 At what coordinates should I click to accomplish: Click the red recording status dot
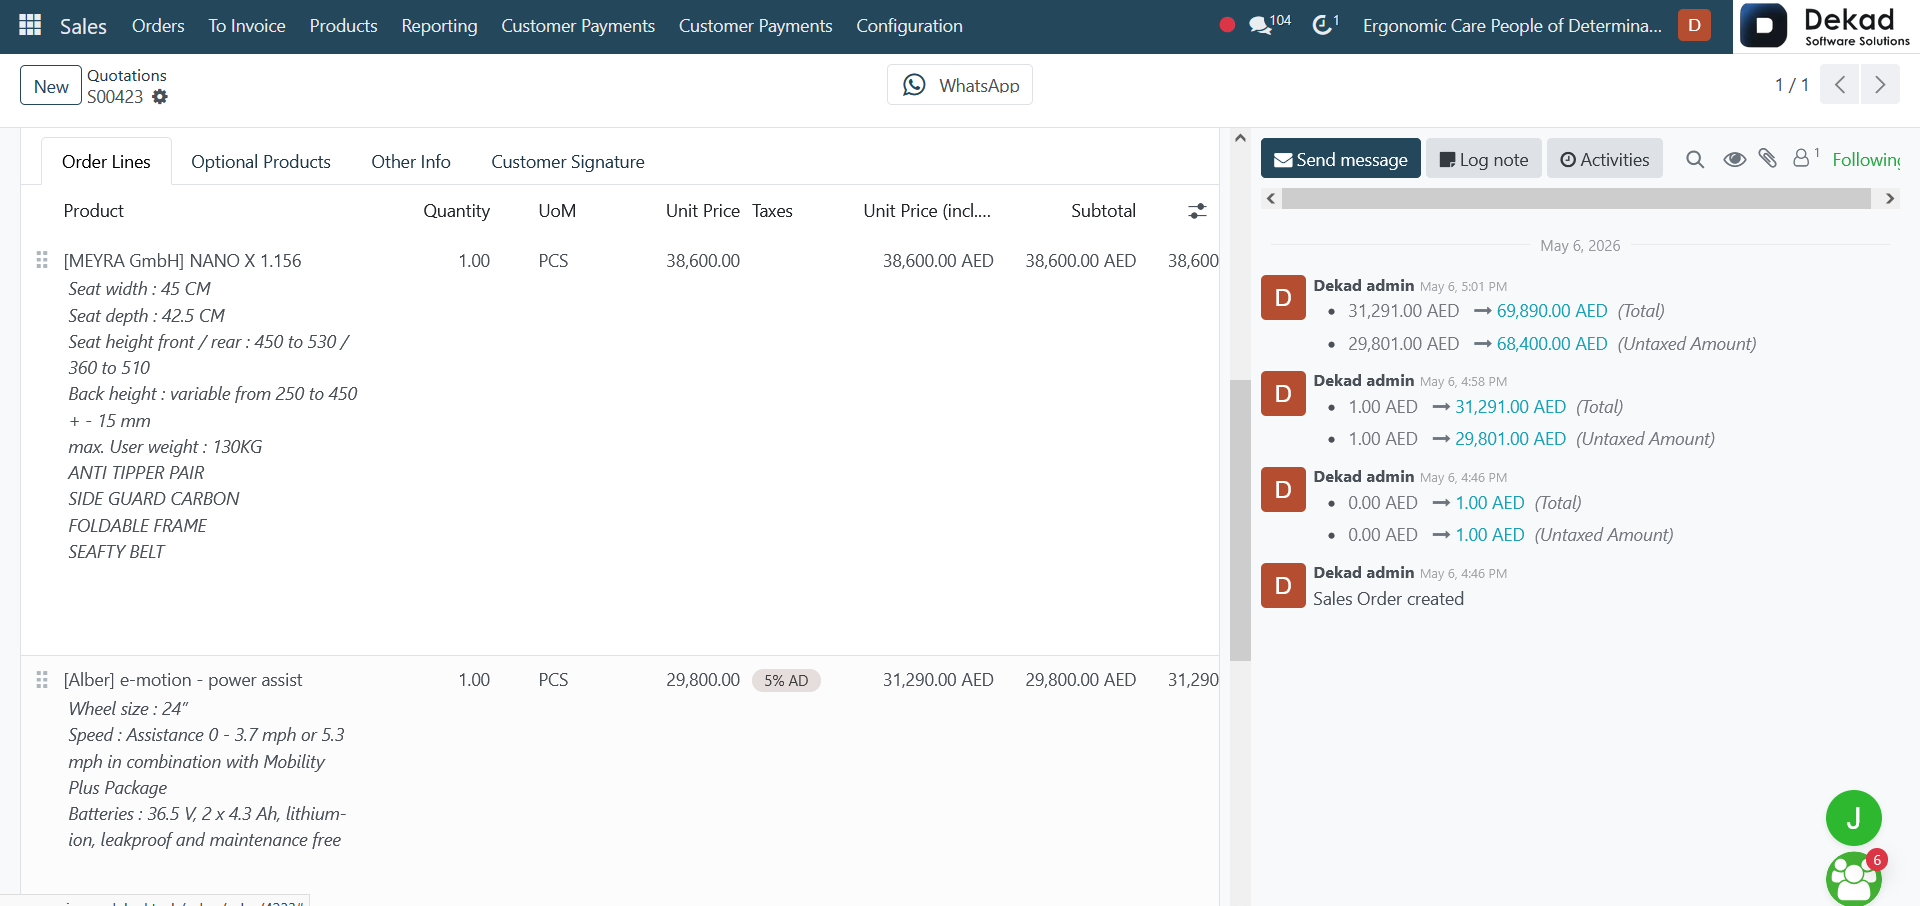(1227, 25)
